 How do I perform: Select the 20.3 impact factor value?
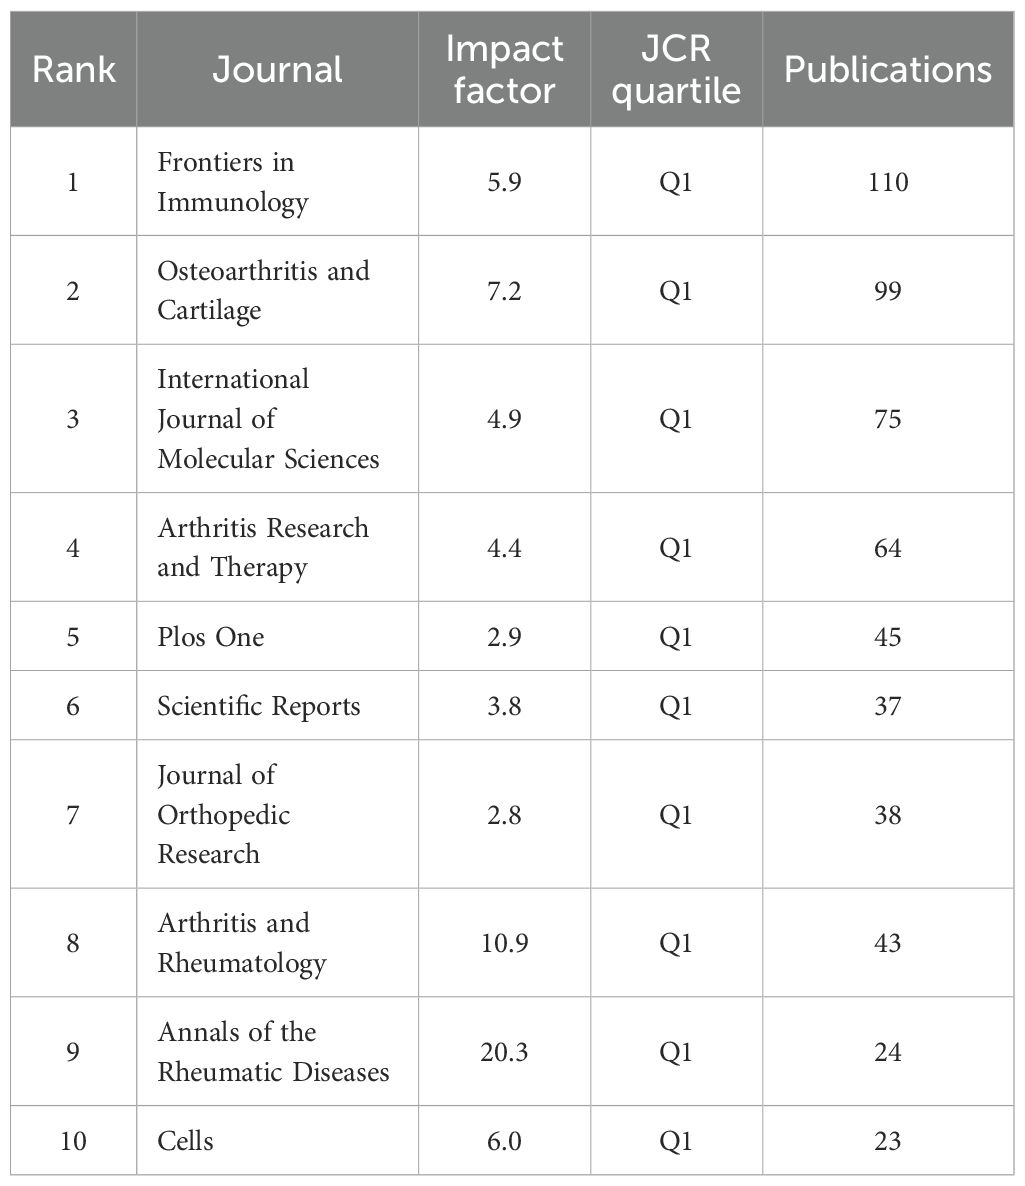pos(504,1052)
